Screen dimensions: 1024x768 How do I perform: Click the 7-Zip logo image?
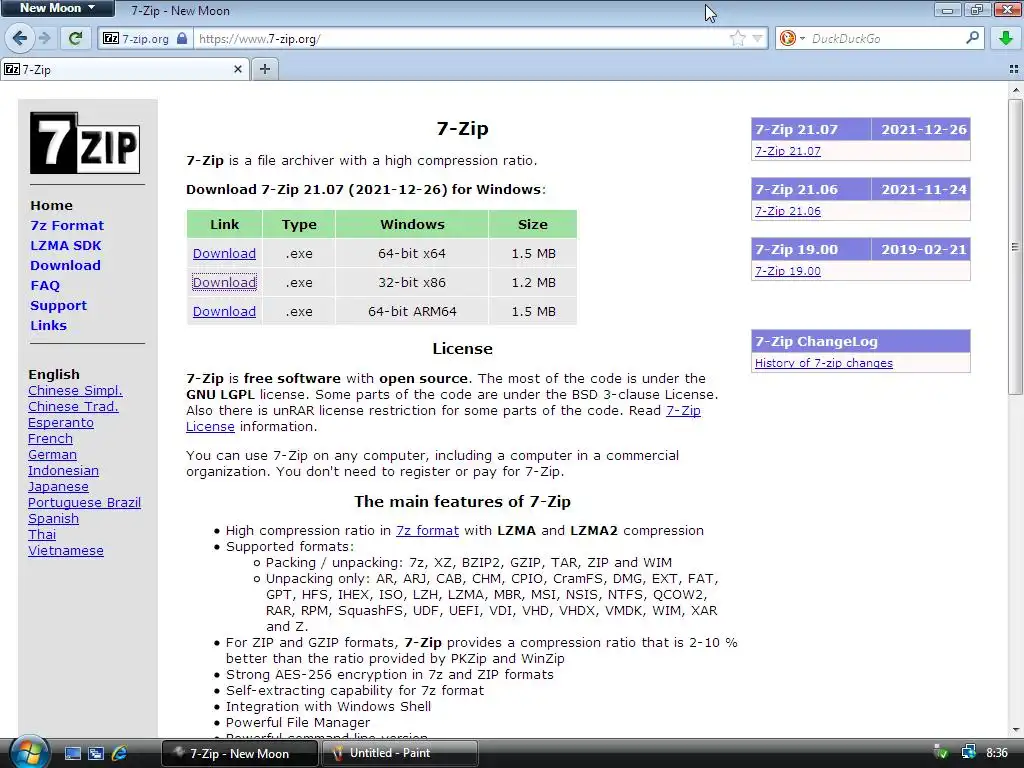pos(85,143)
